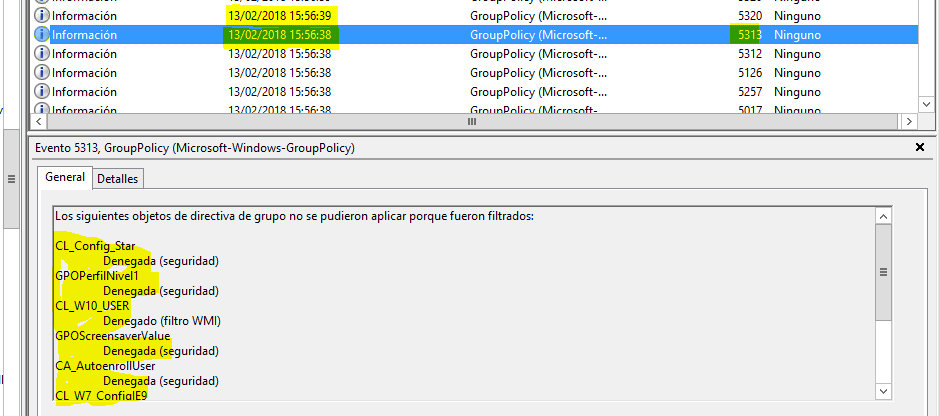
Task: Click horizontal scrollbar thumb of event list
Action: pos(472,122)
